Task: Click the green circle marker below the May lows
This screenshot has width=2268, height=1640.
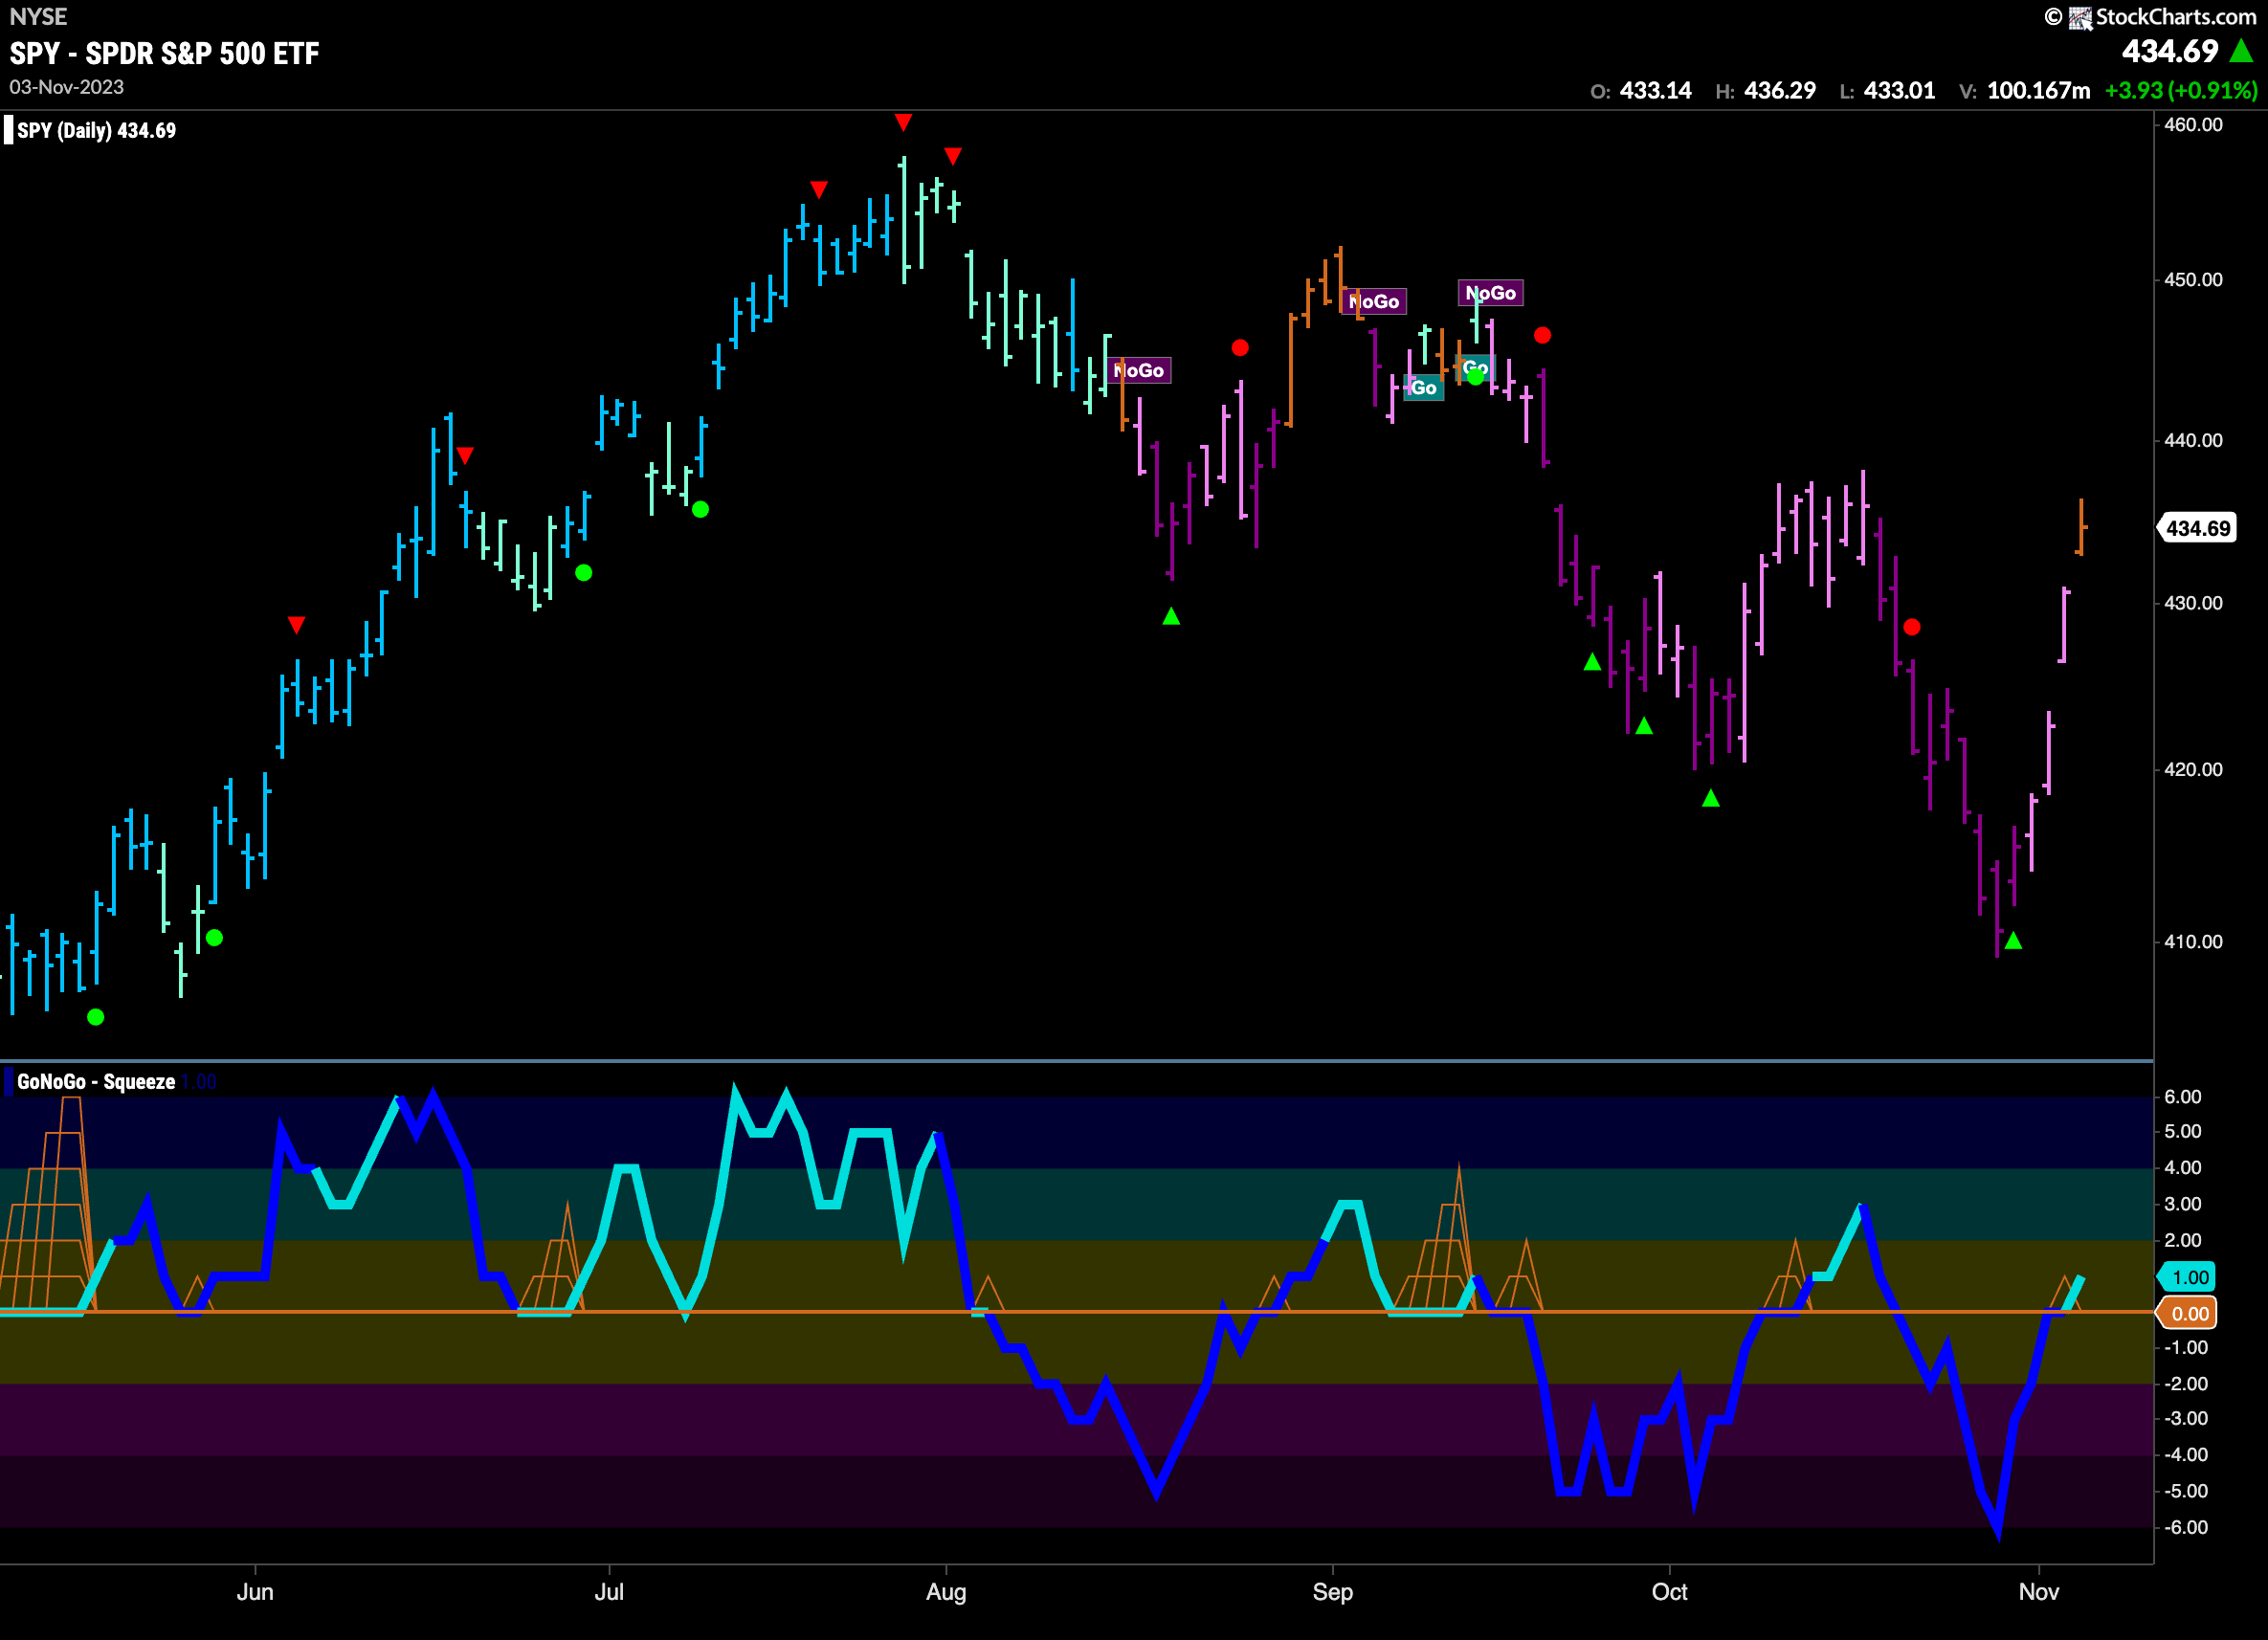Action: [96, 1017]
